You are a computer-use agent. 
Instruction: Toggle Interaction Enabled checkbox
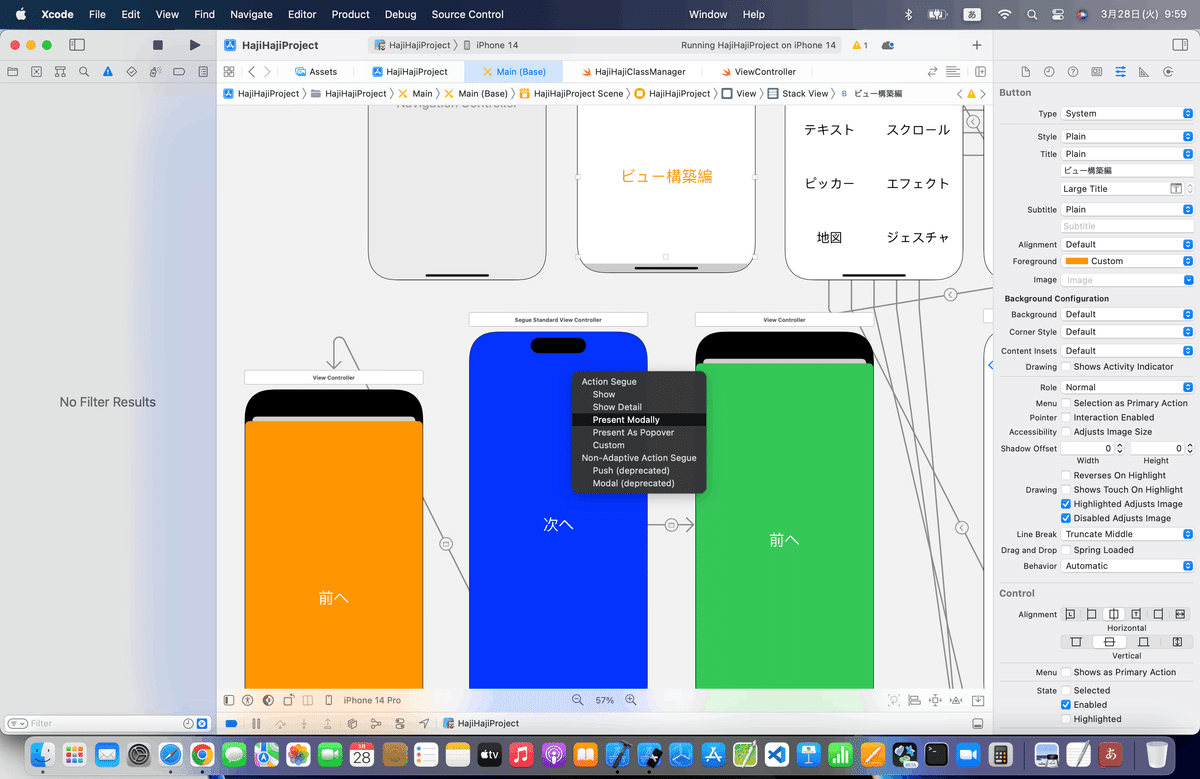tap(1066, 418)
